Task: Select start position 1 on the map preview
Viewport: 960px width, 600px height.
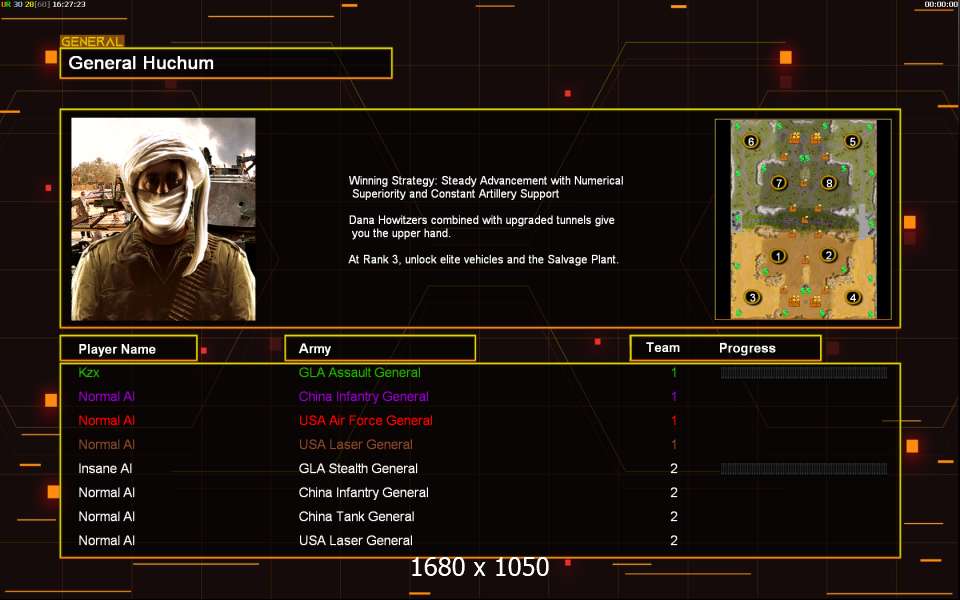Action: pyautogui.click(x=778, y=256)
